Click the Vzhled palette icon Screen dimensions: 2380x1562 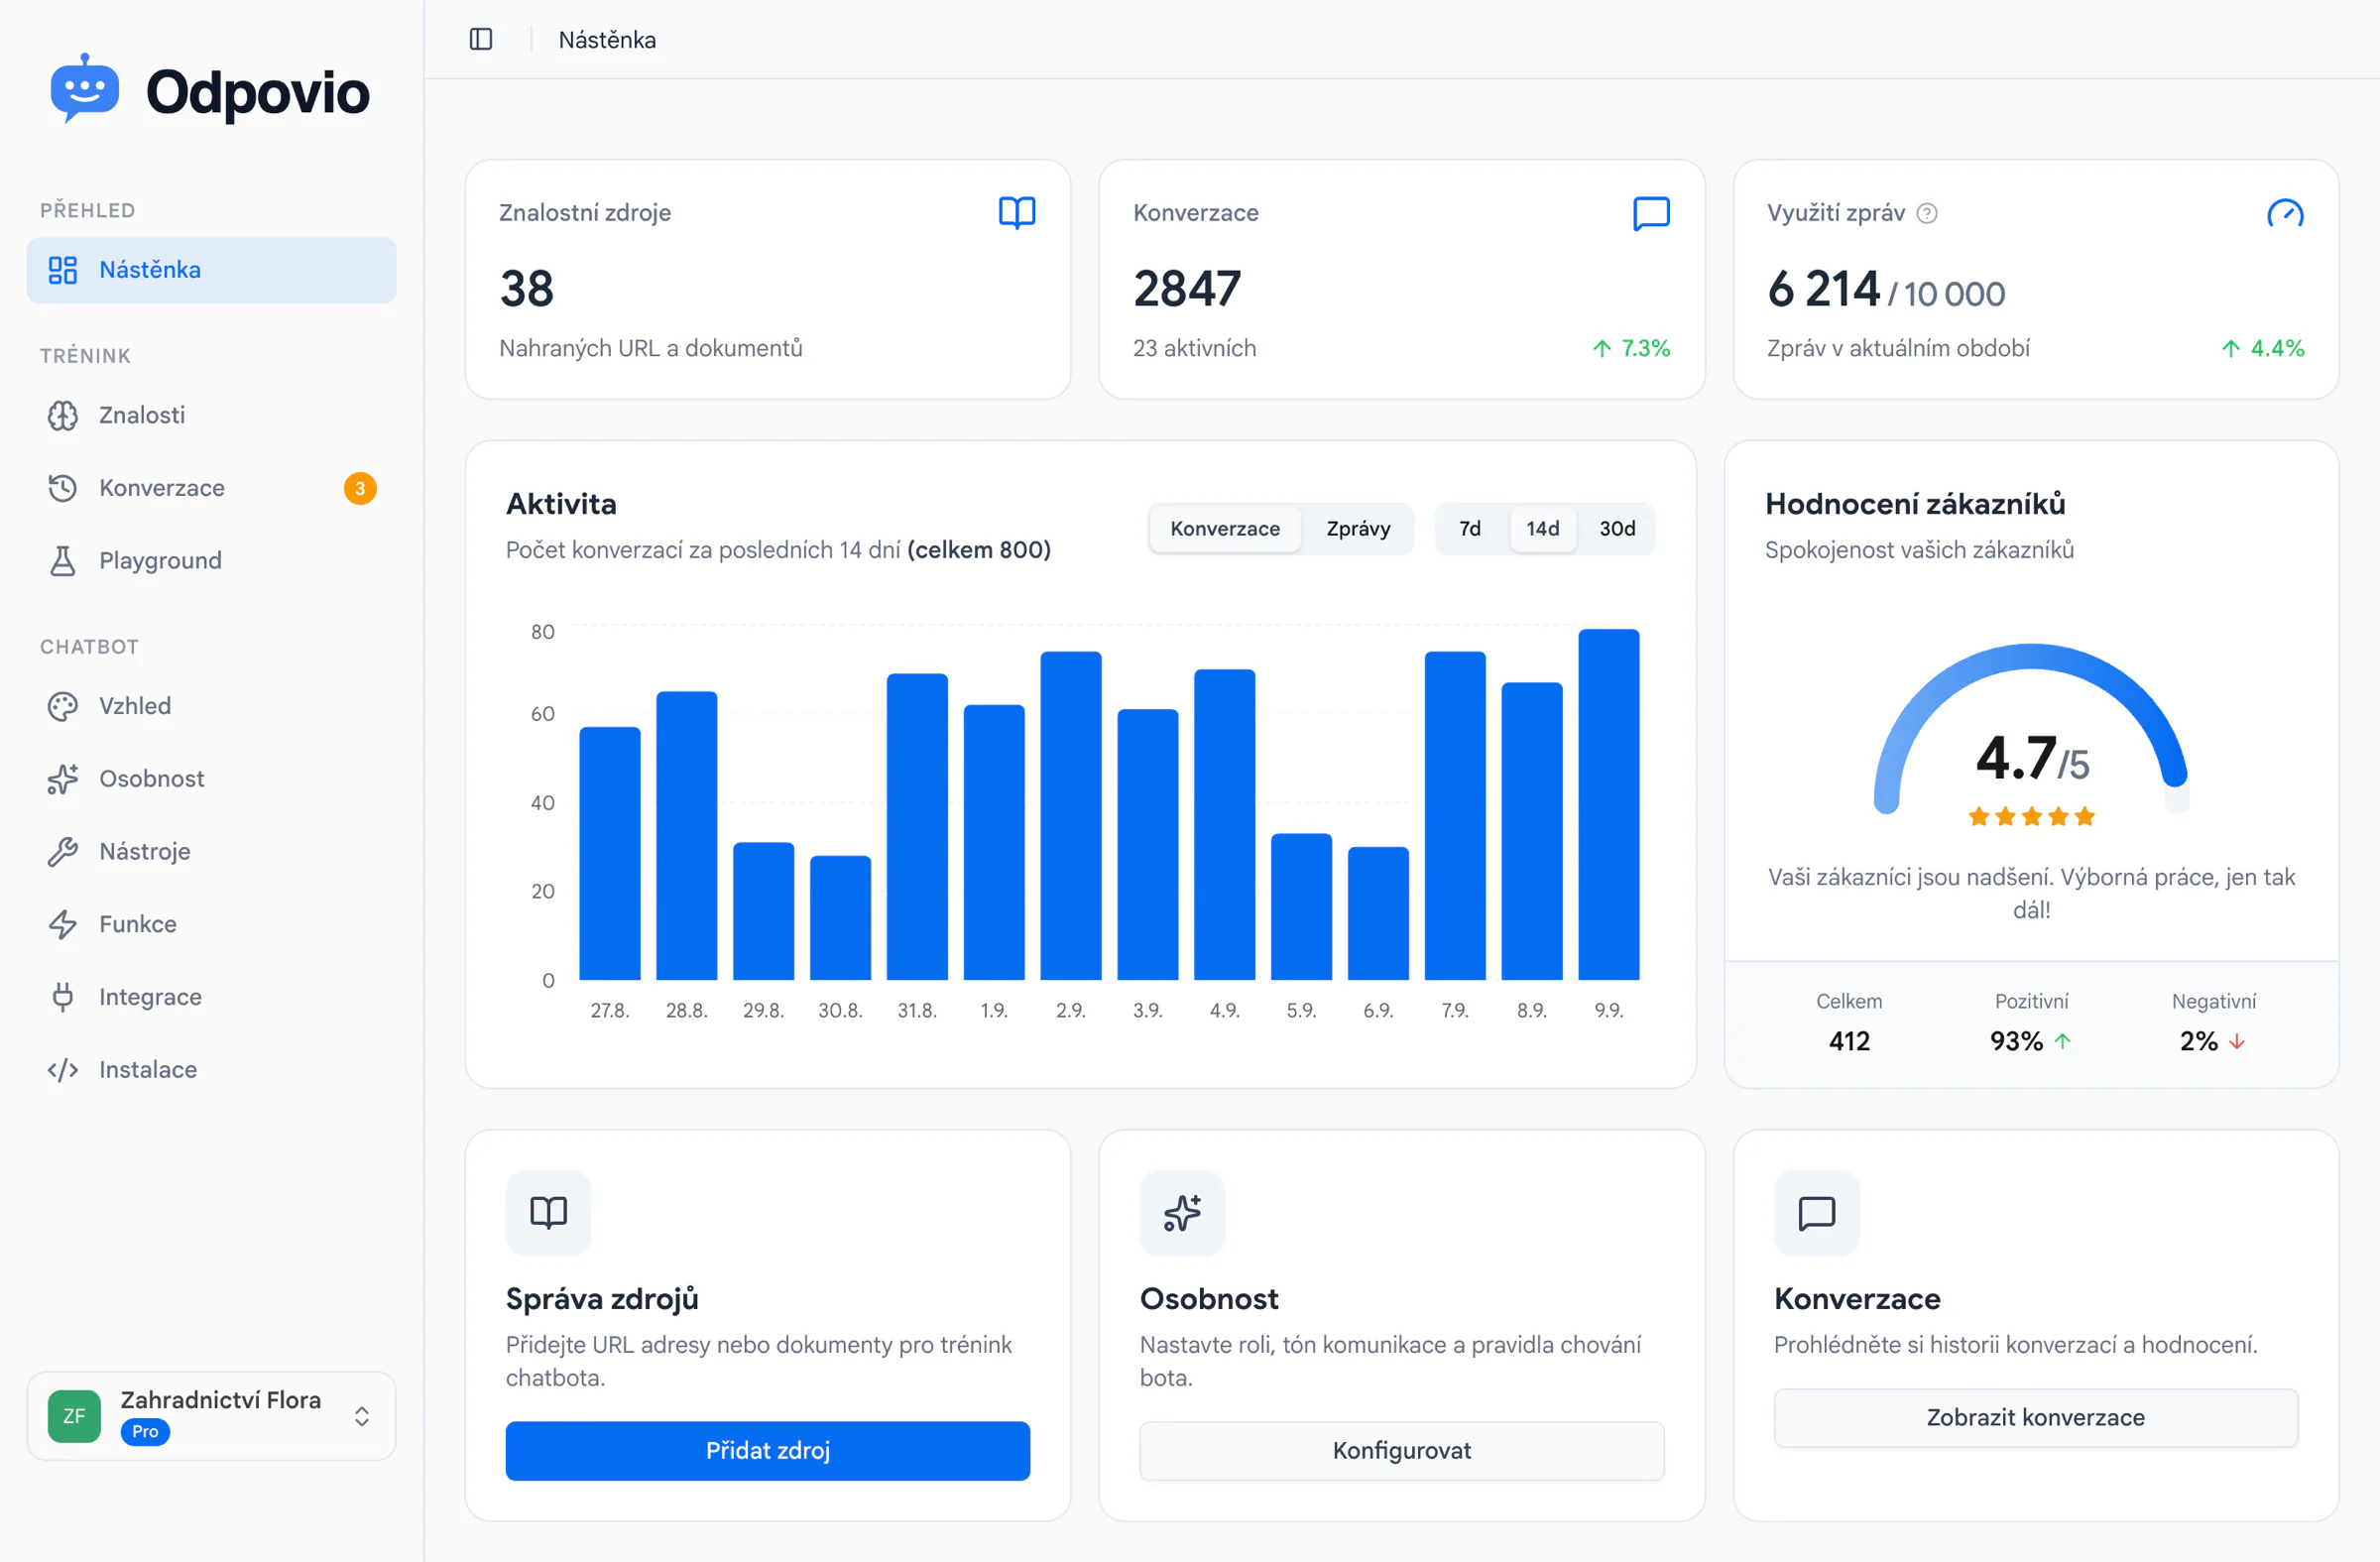(x=63, y=706)
